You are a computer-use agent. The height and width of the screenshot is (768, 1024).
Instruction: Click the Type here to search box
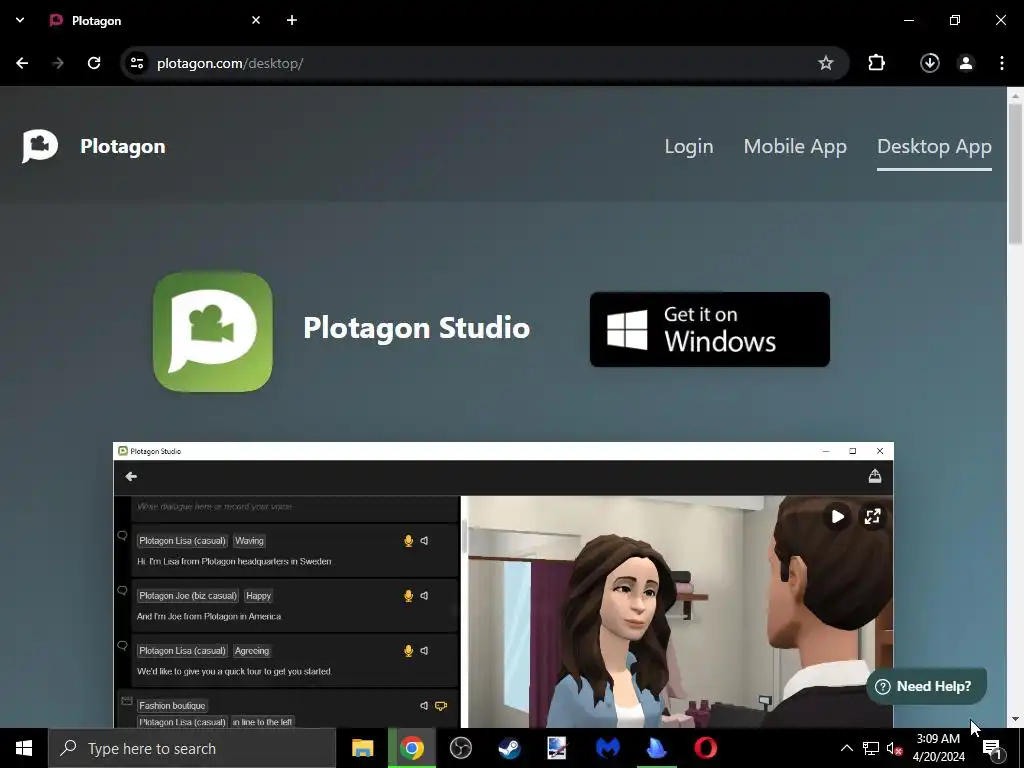(192, 748)
